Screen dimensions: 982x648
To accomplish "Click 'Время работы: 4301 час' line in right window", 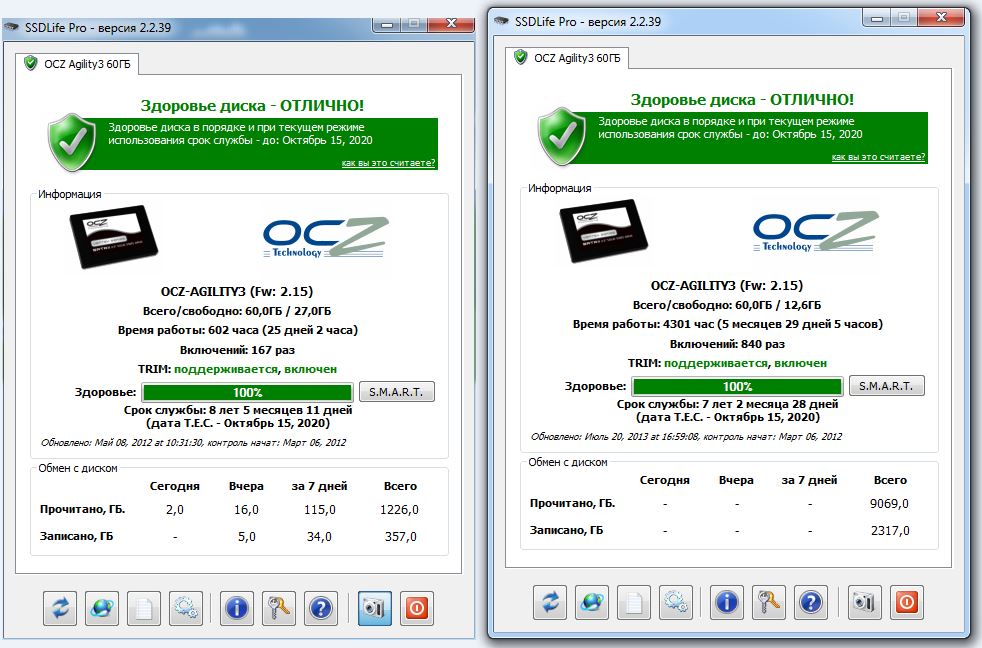I will tap(728, 324).
